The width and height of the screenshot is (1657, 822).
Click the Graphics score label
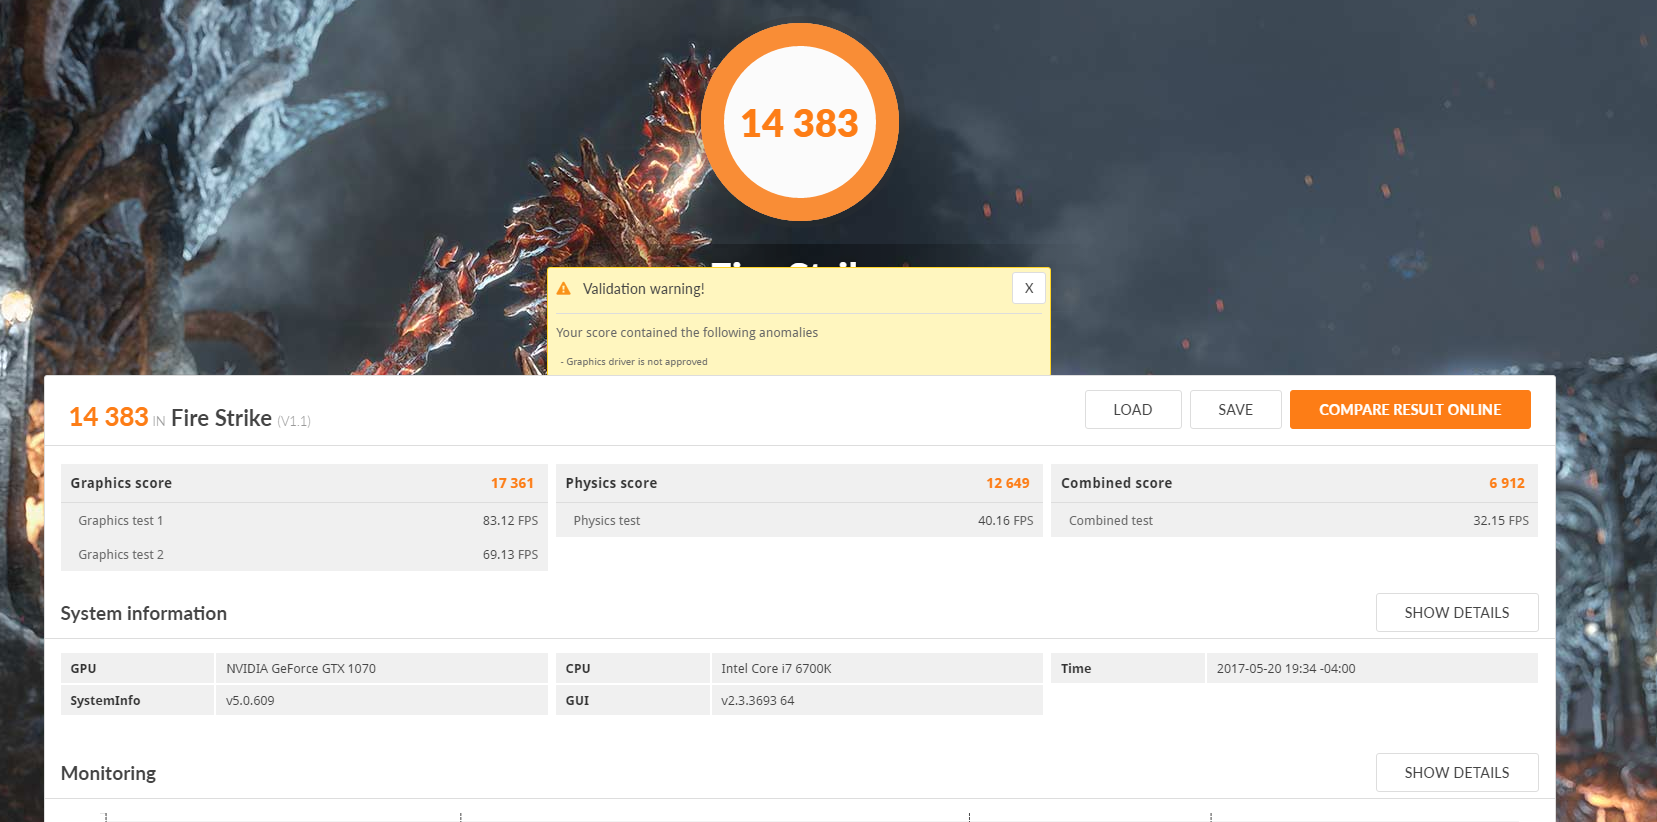(121, 483)
